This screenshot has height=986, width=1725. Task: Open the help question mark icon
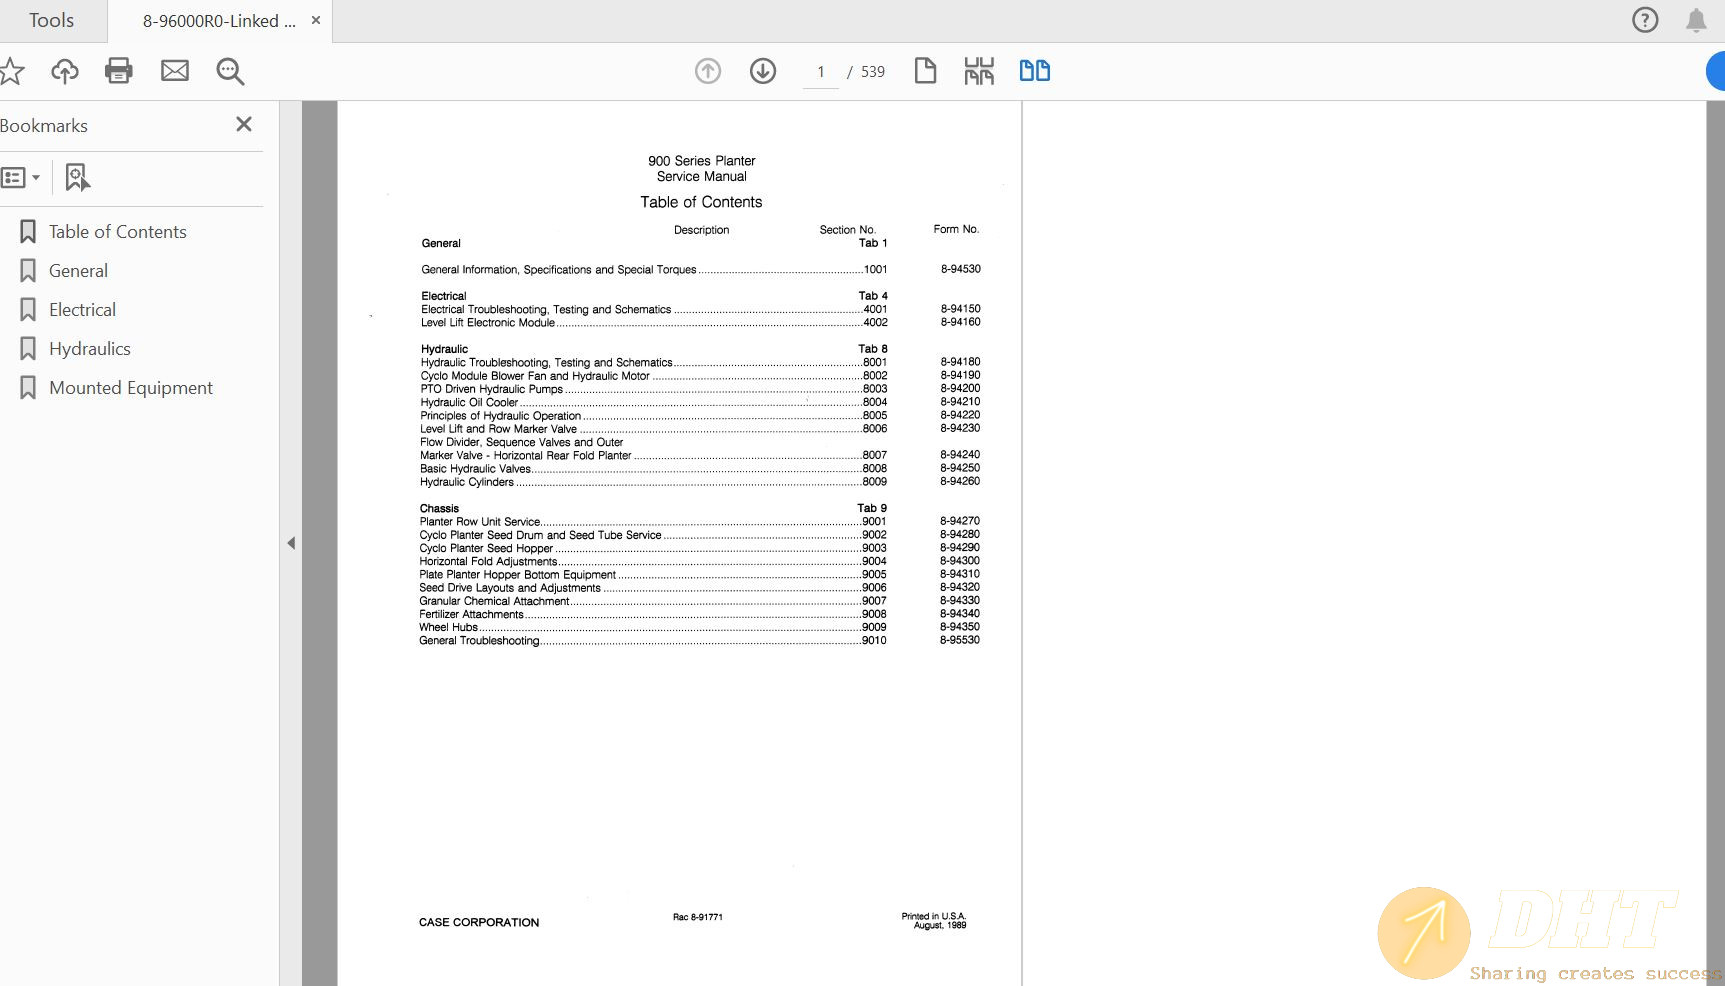pos(1645,20)
